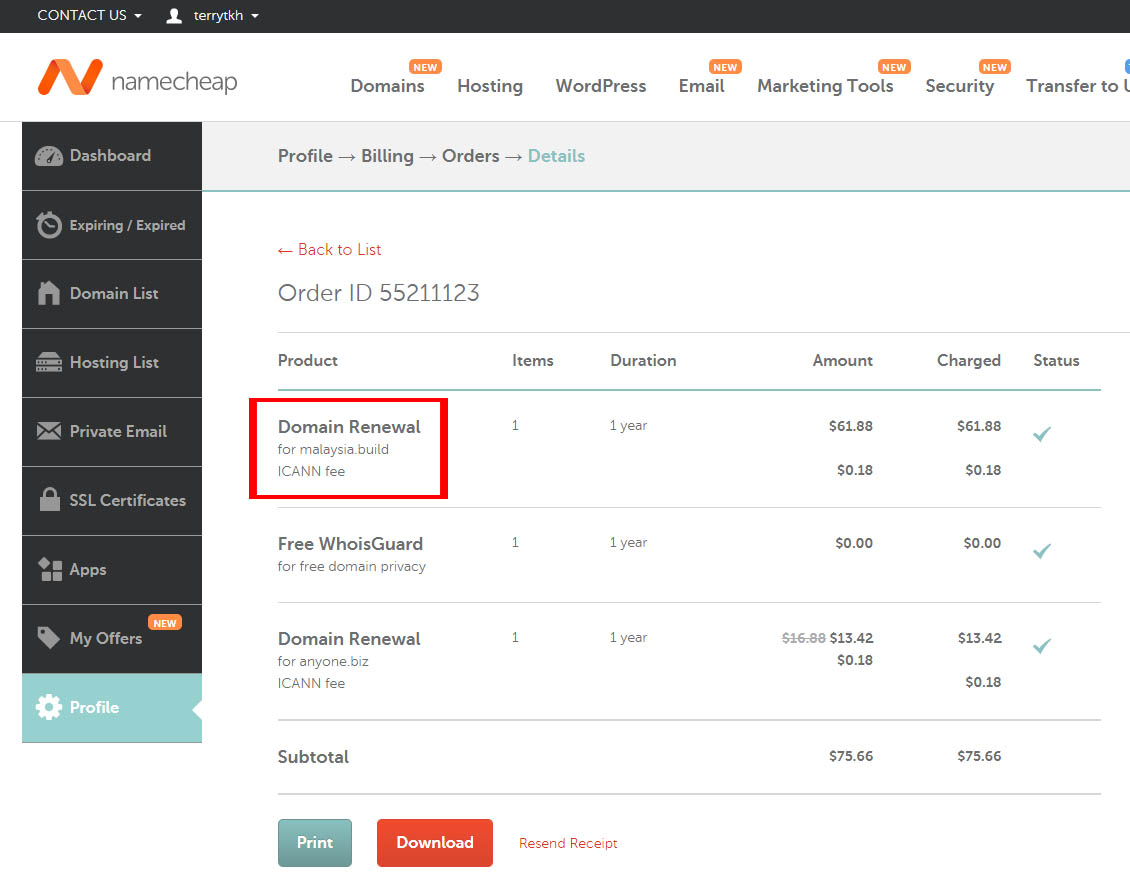Click the Charged column header

coord(969,360)
